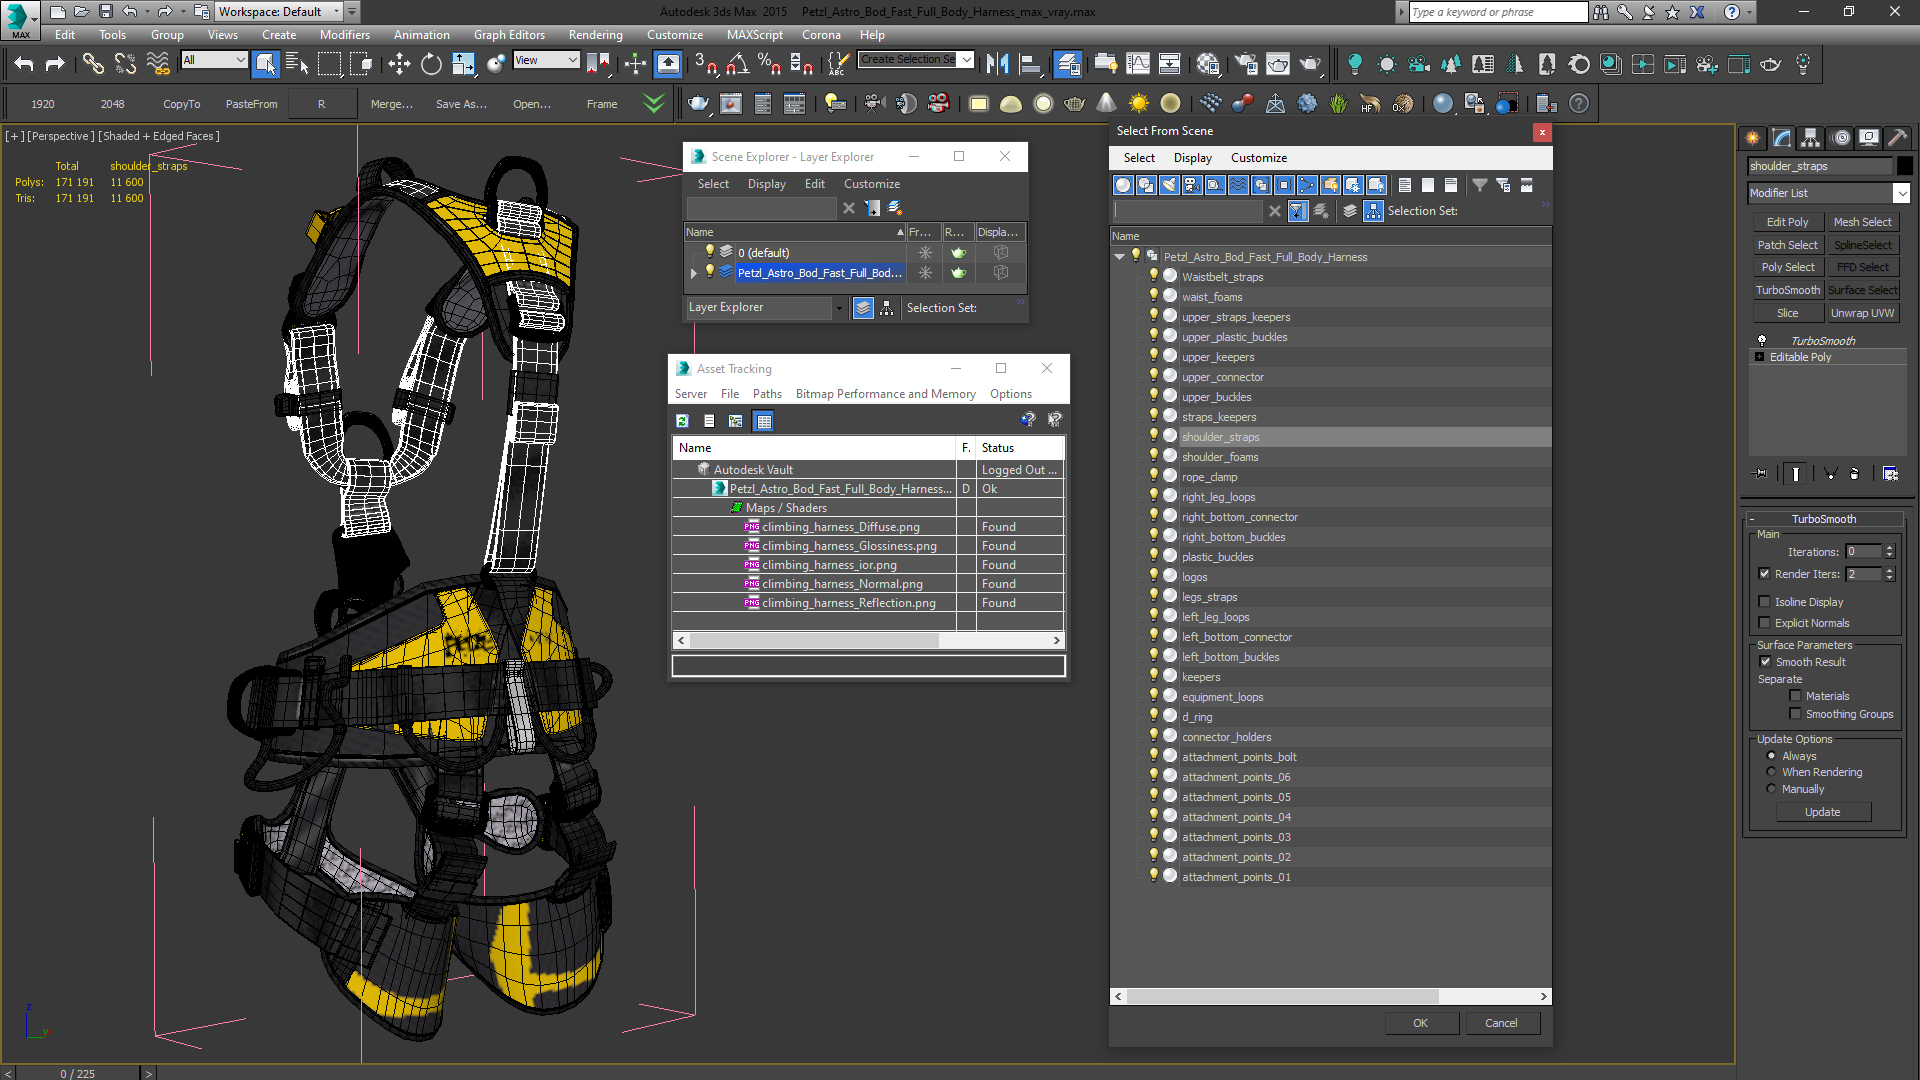Viewport: 1920px width, 1080px height.
Task: Open the Graph Editors menu
Action: tap(509, 34)
